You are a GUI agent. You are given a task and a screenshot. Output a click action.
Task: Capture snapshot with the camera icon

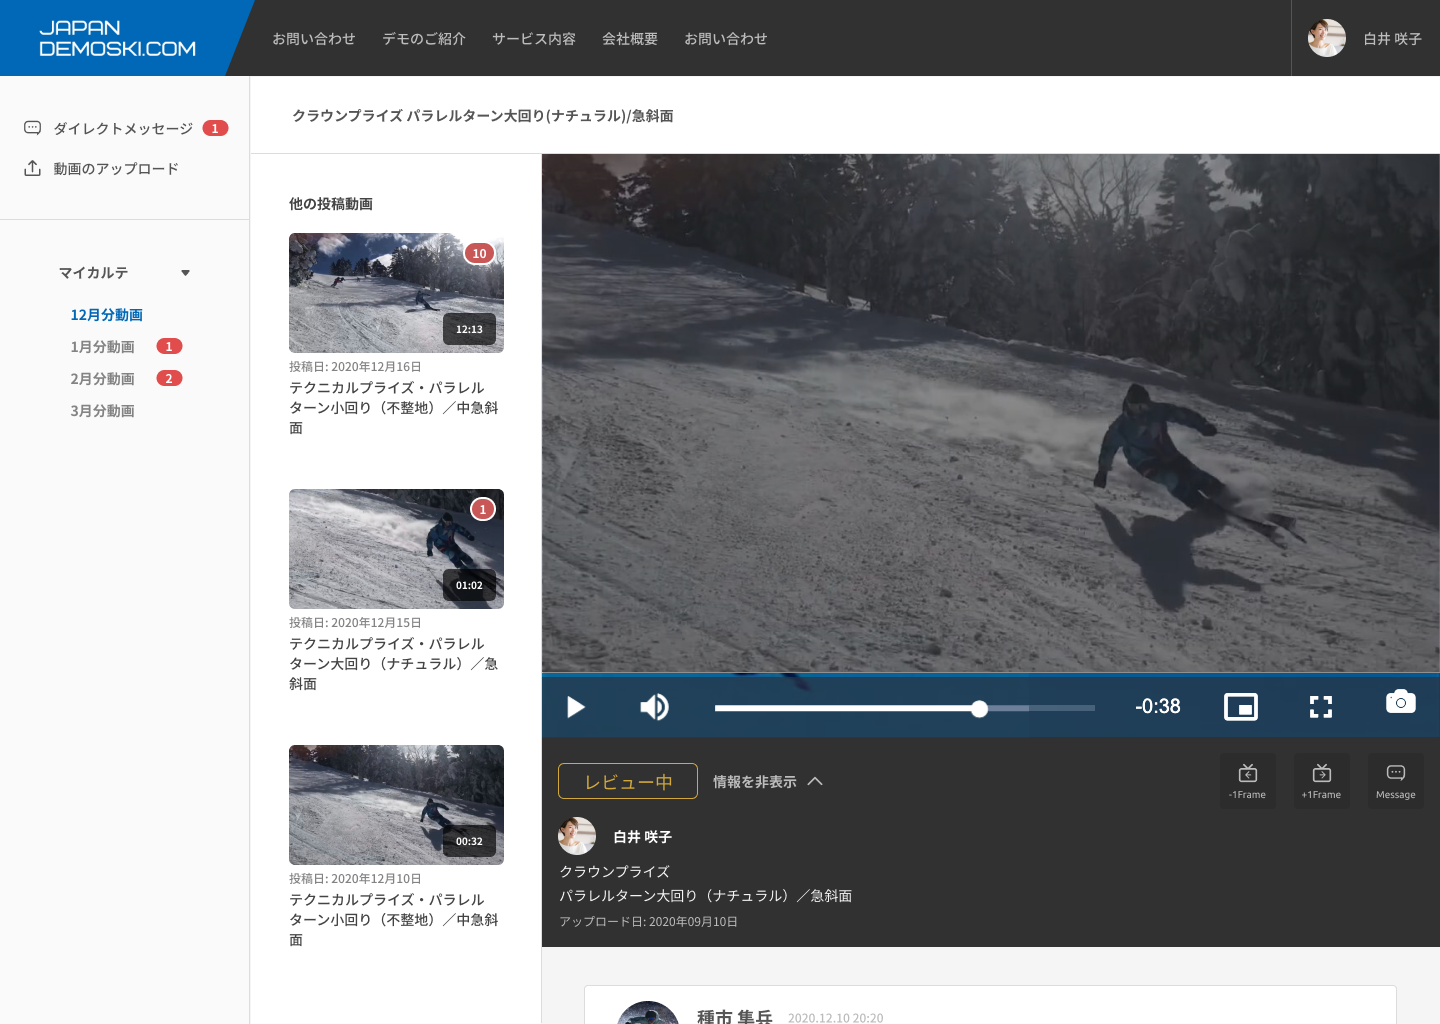pyautogui.click(x=1400, y=702)
